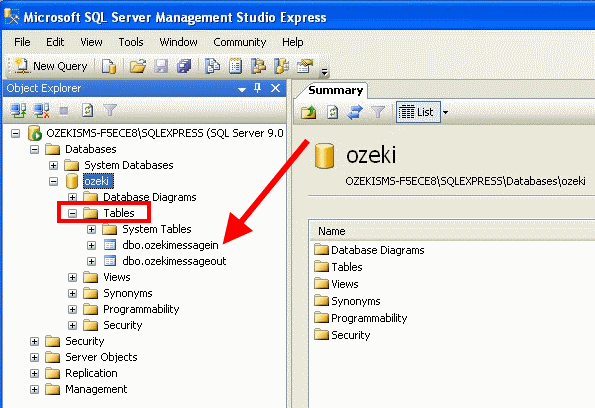This screenshot has height=408, width=595.
Task: Open the List view dropdown arrow
Action: [x=445, y=112]
